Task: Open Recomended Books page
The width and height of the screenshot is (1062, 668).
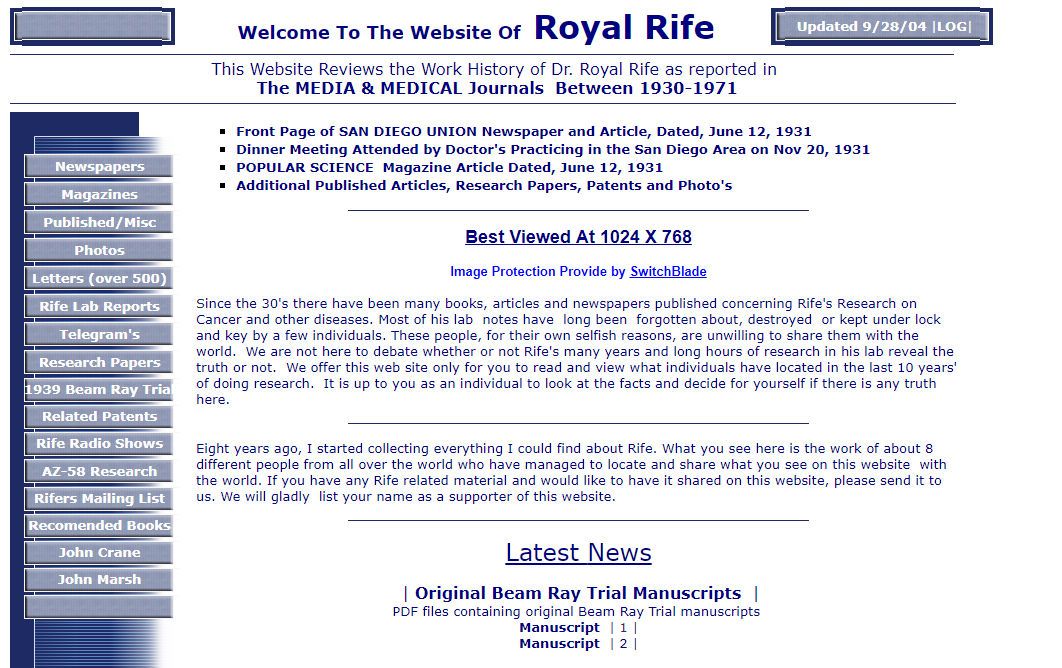Action: click(x=99, y=526)
